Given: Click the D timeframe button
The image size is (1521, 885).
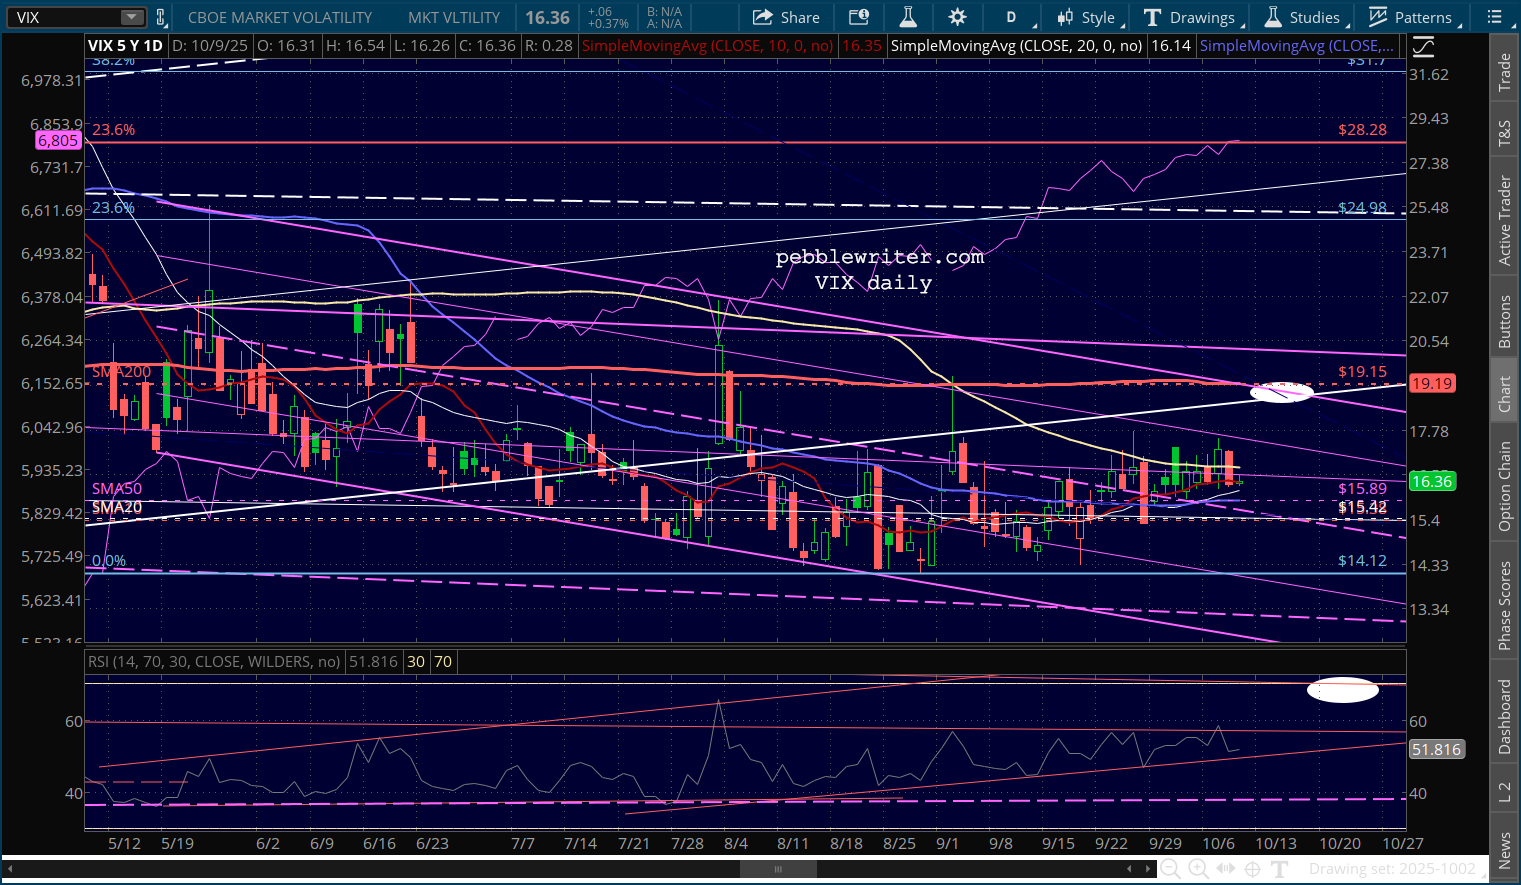Looking at the screenshot, I should [x=1011, y=17].
